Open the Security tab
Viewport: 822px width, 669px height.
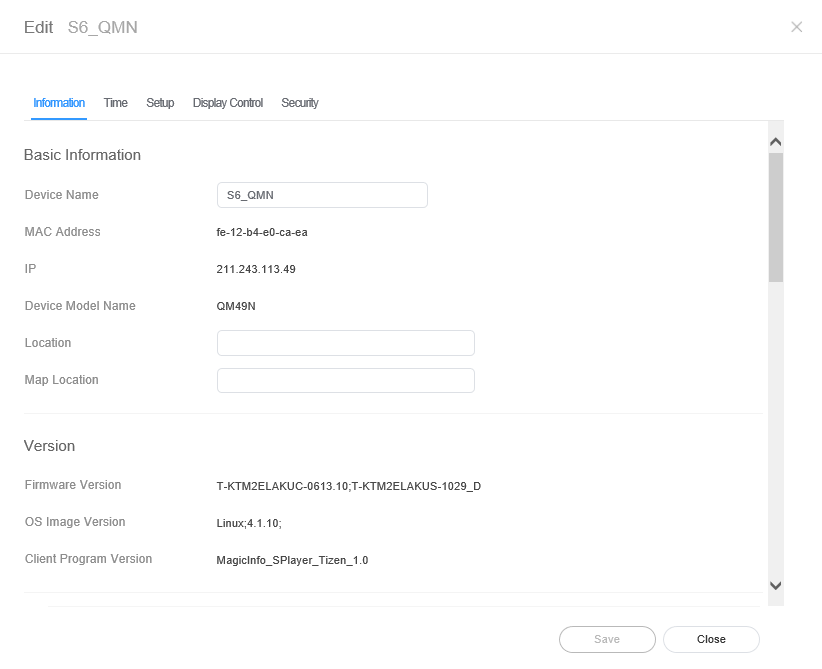point(300,103)
